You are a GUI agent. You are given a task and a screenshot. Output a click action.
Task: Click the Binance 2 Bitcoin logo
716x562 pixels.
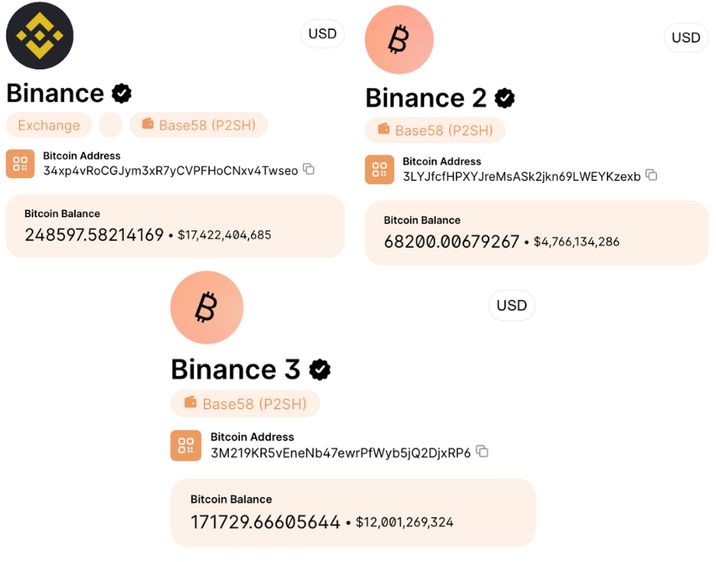click(x=399, y=40)
